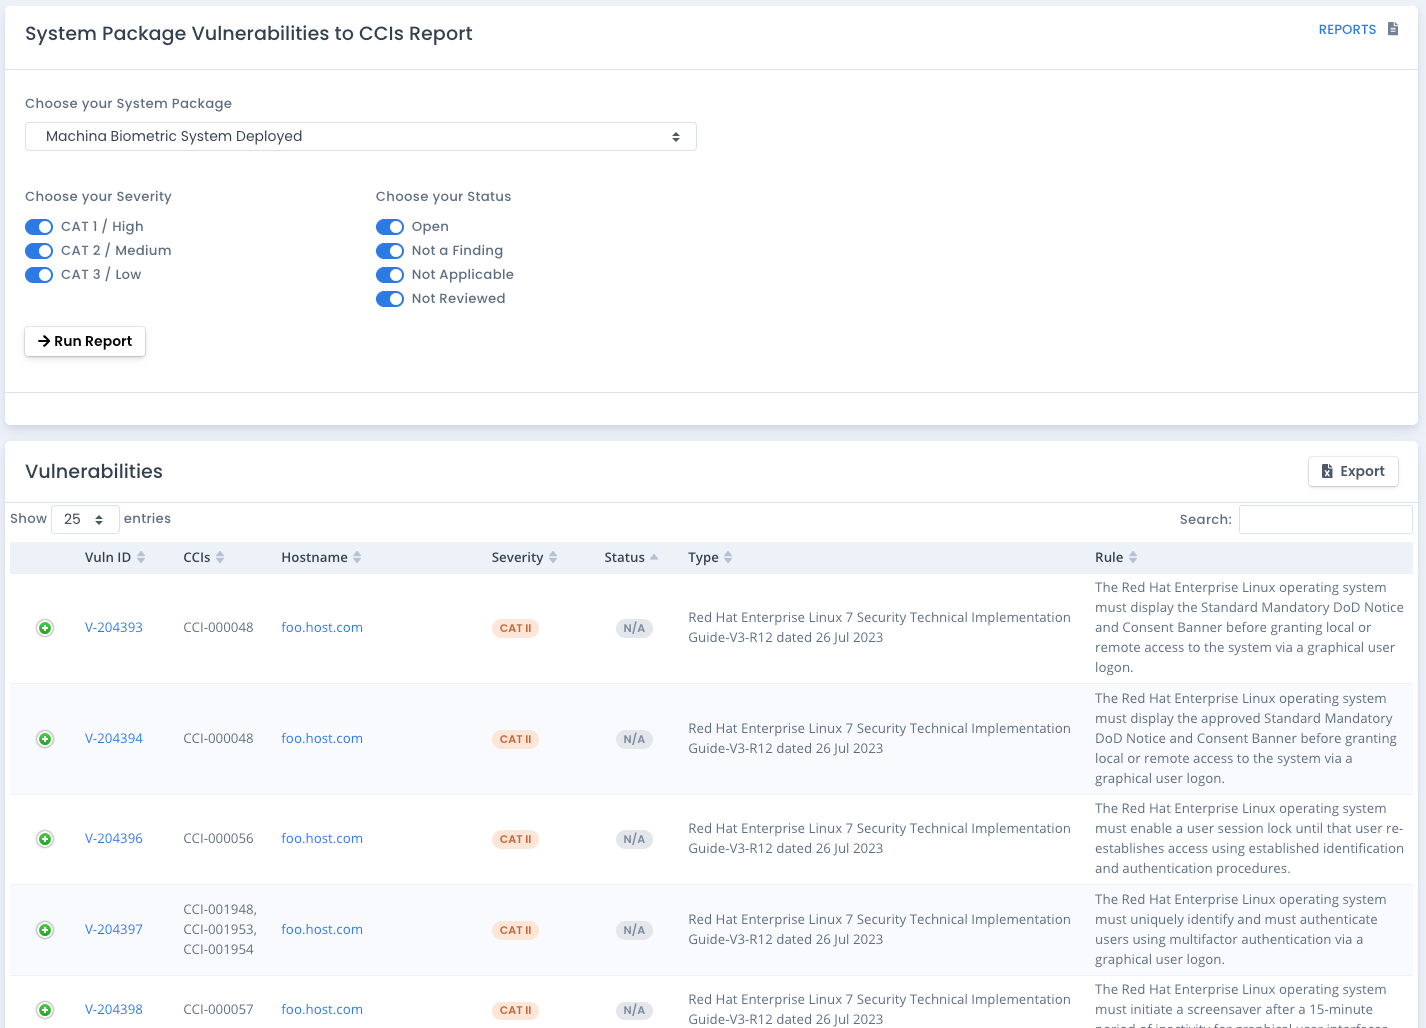Viewport: 1426px width, 1028px height.
Task: Open the show entries count dropdown
Action: click(85, 519)
